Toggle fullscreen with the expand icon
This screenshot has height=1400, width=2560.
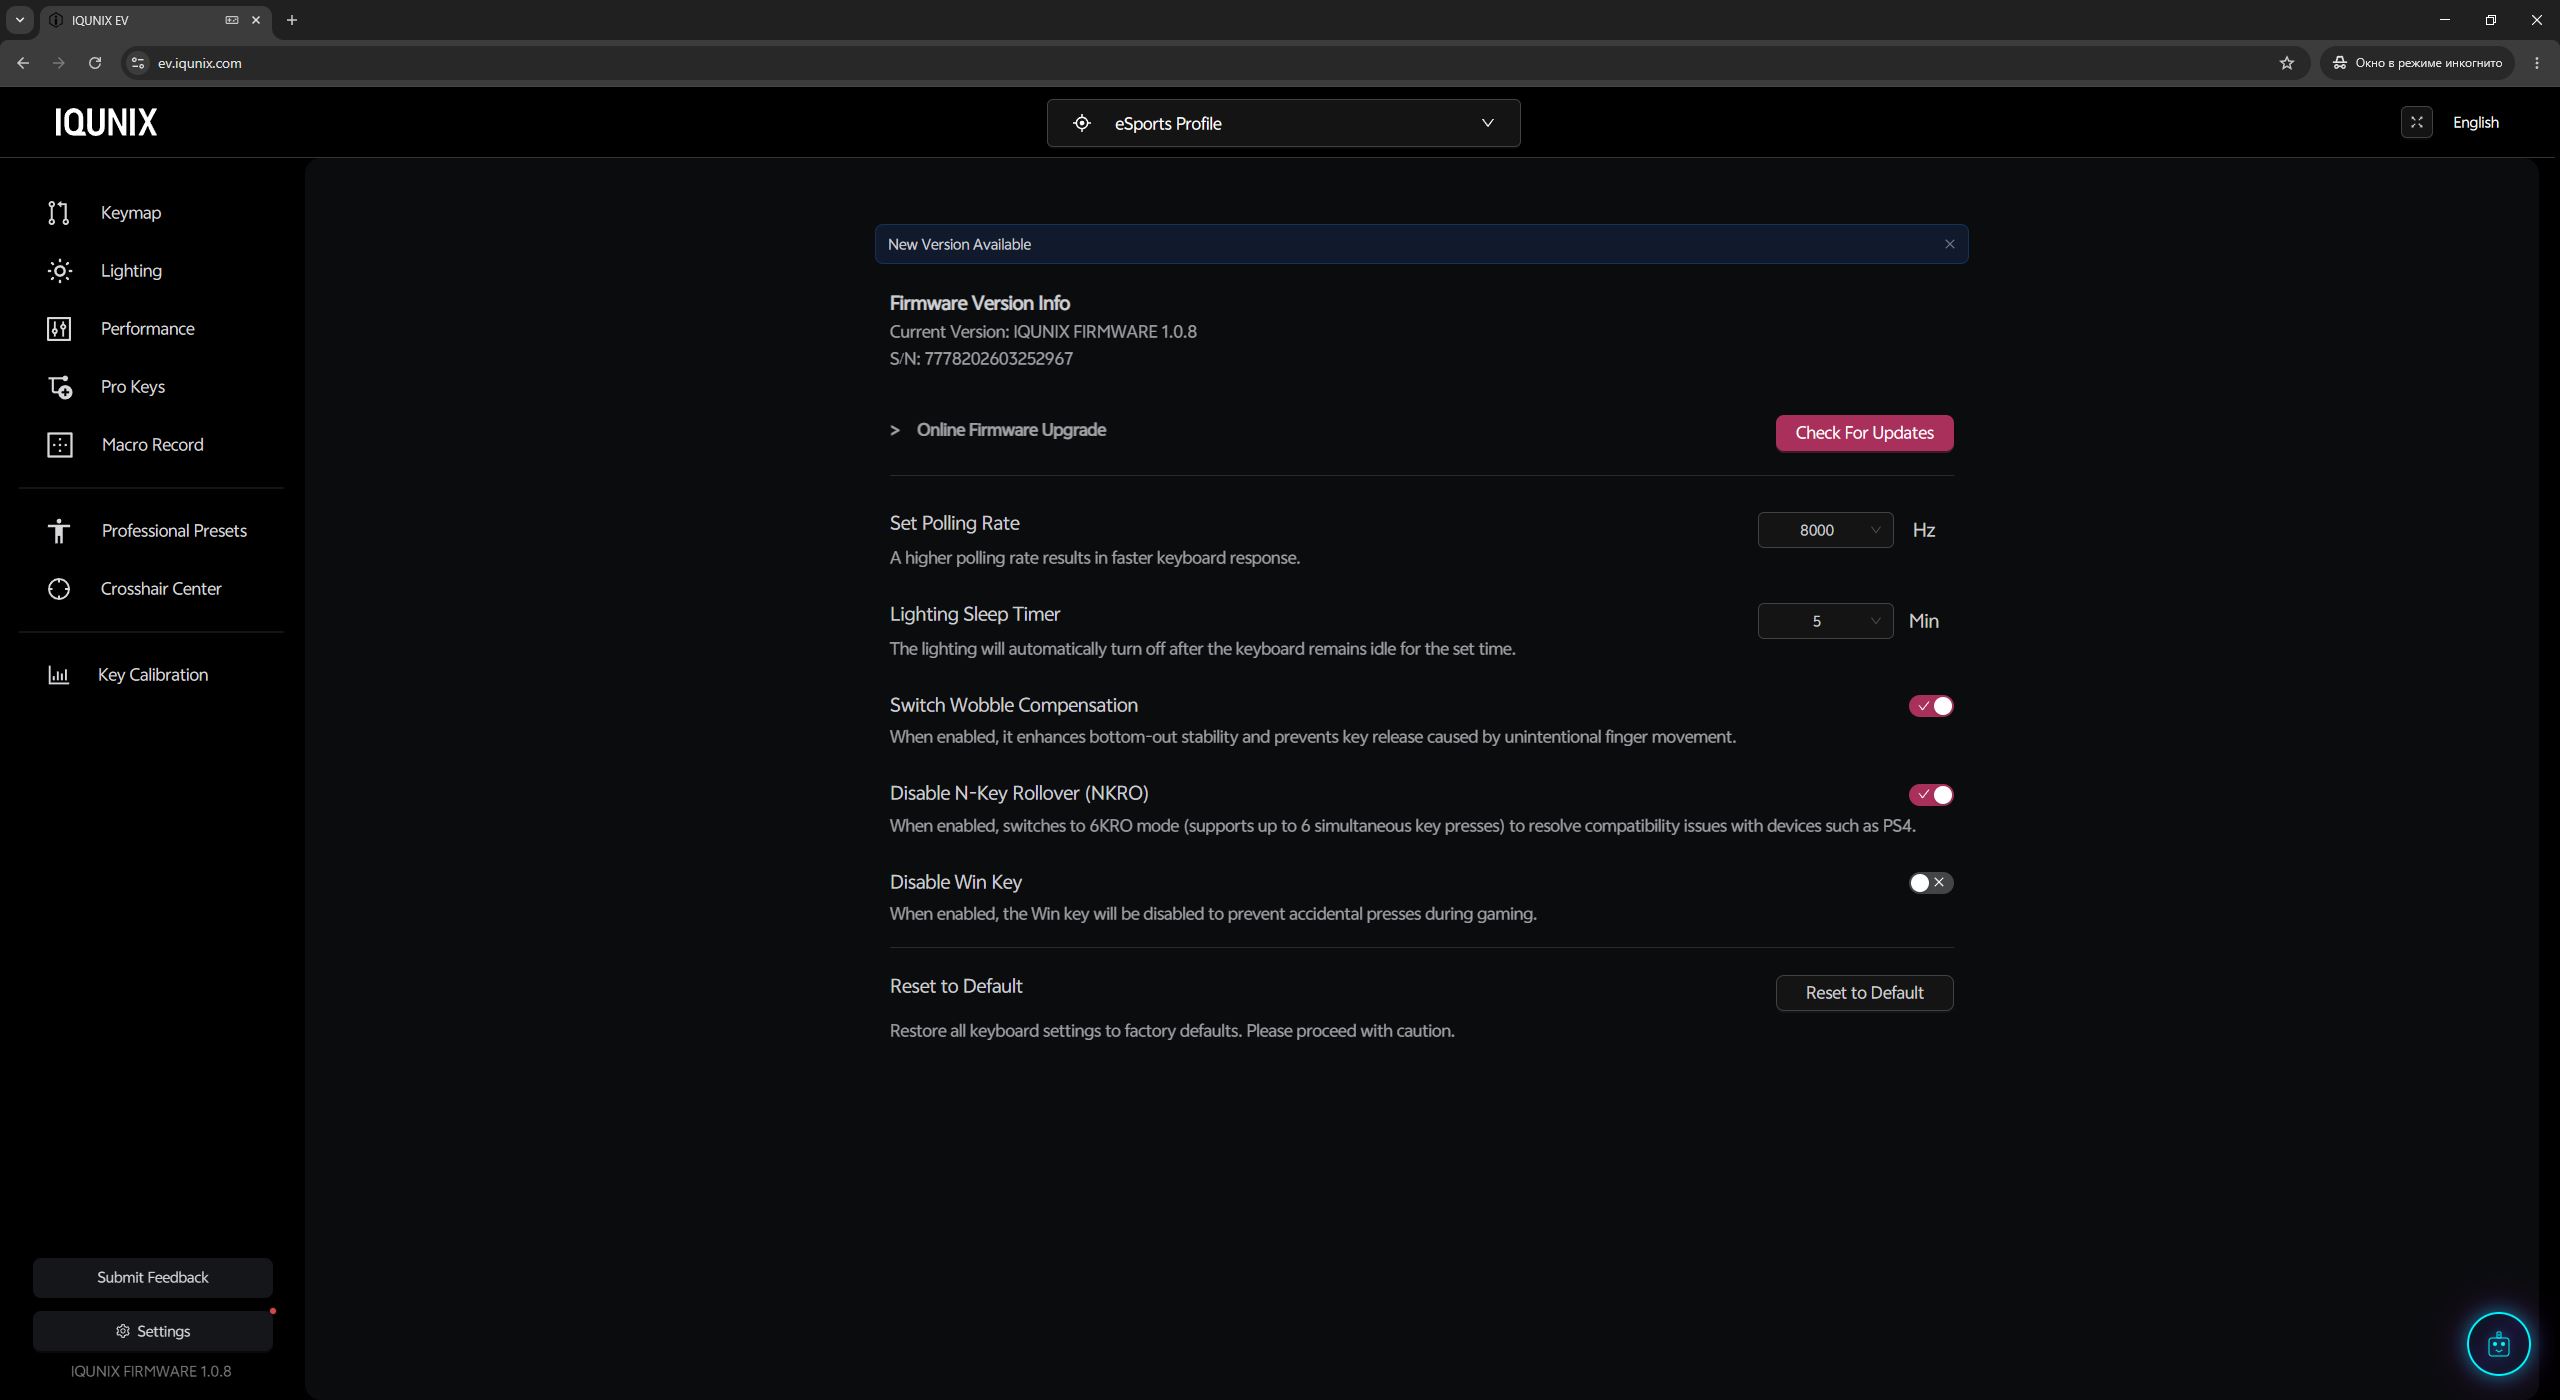(x=2416, y=122)
